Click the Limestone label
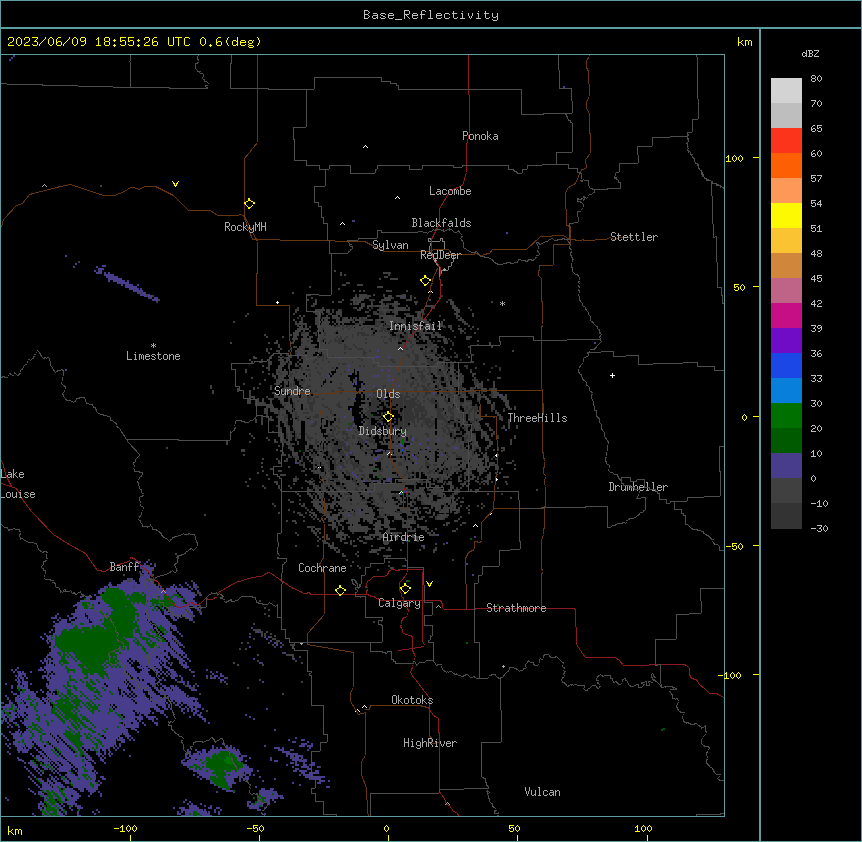This screenshot has height=842, width=862. 153,356
